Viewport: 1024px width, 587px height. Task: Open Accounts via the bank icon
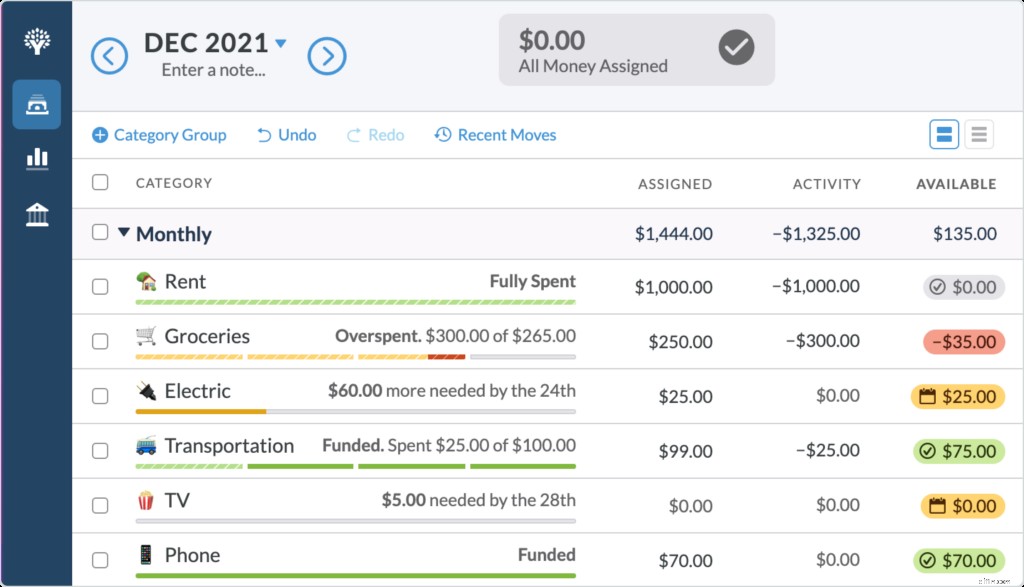(x=36, y=214)
